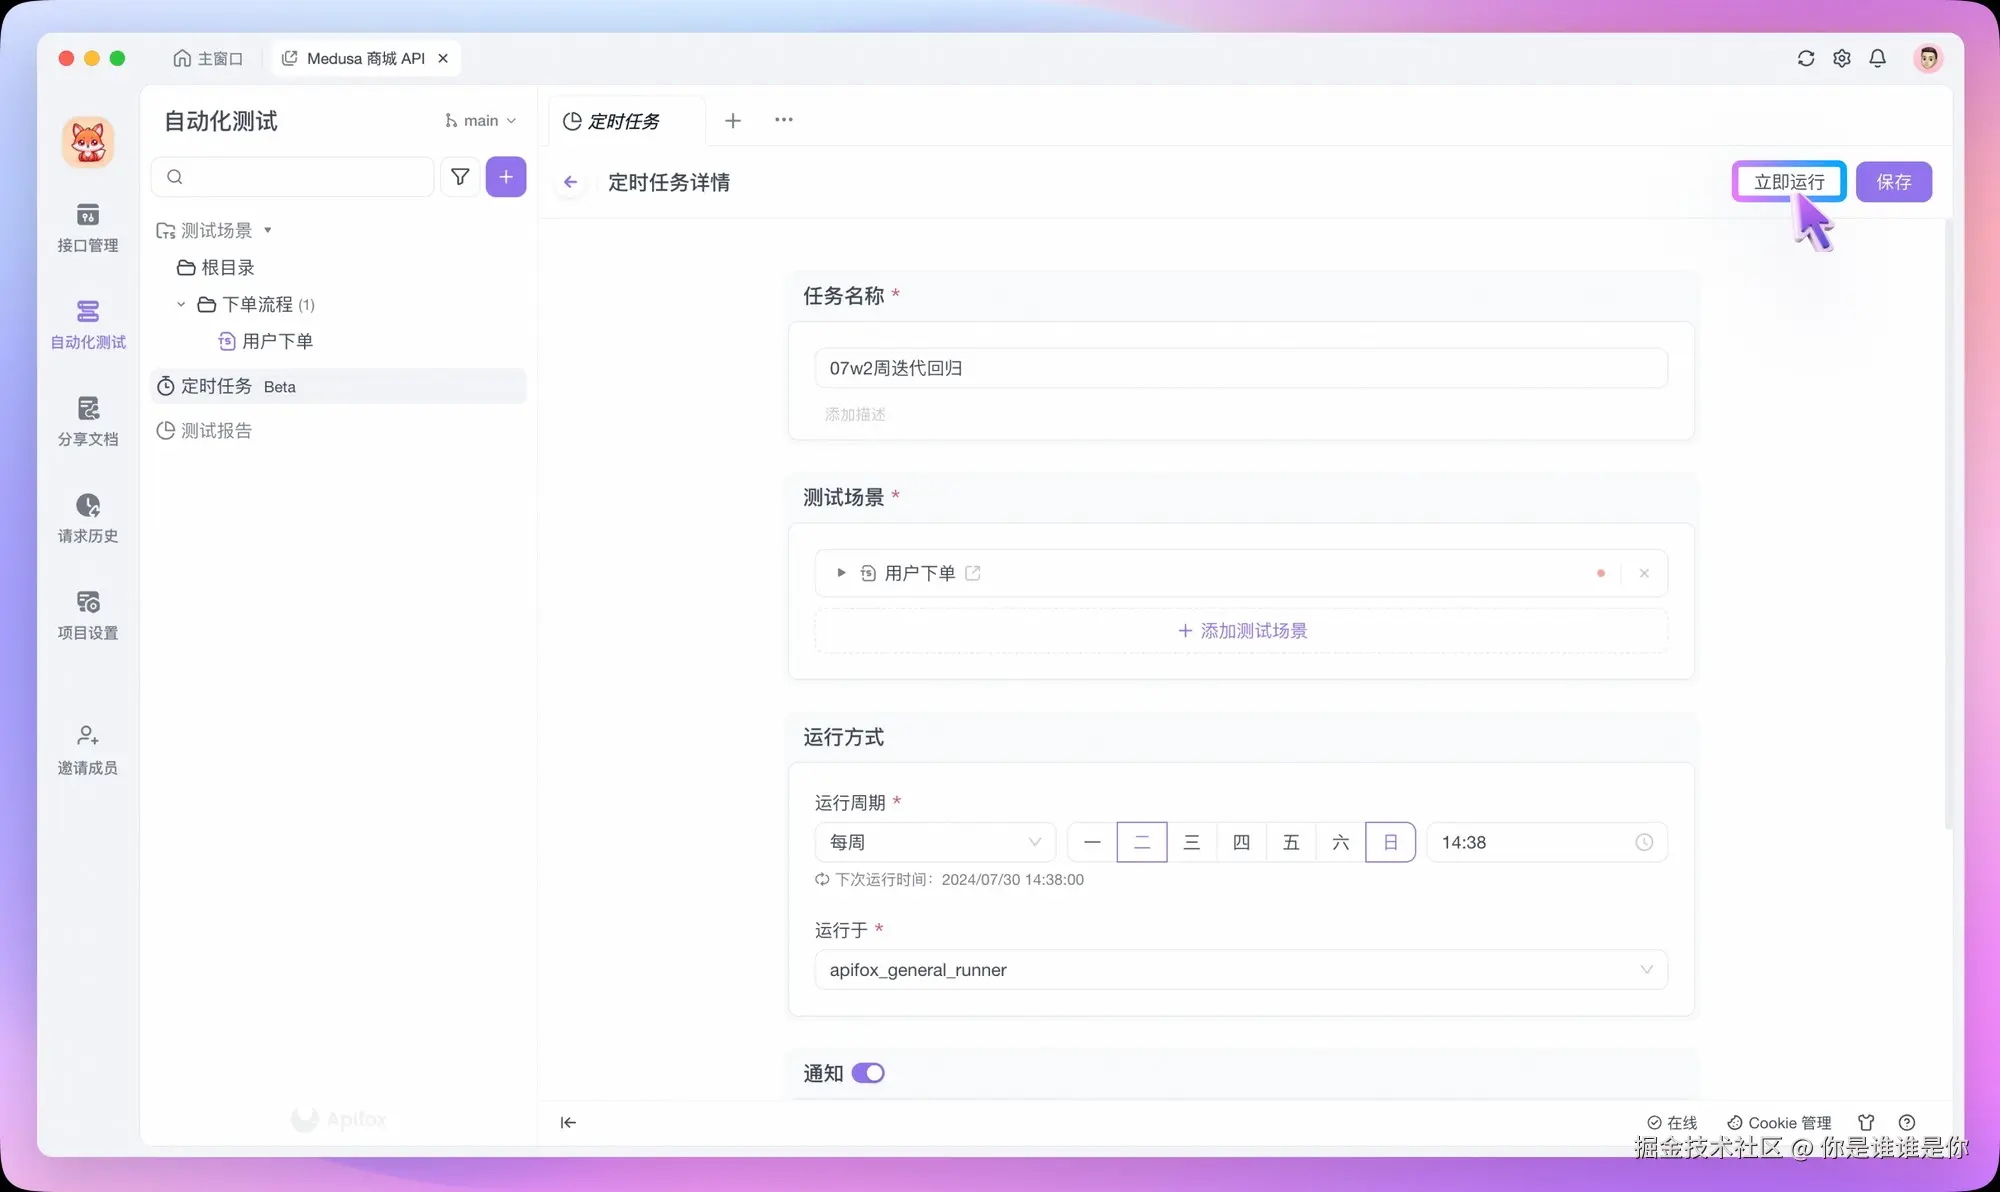The width and height of the screenshot is (2000, 1192).
Task: Create a new item with the purple plus button
Action: pyautogui.click(x=506, y=176)
